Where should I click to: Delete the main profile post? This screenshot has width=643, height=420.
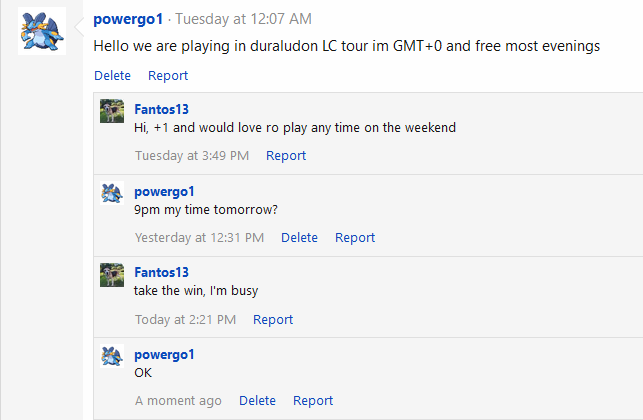[x=112, y=75]
